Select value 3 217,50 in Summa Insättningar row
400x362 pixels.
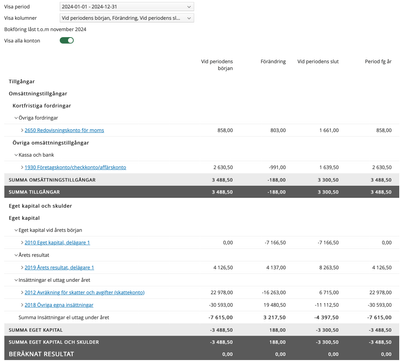click(x=275, y=318)
